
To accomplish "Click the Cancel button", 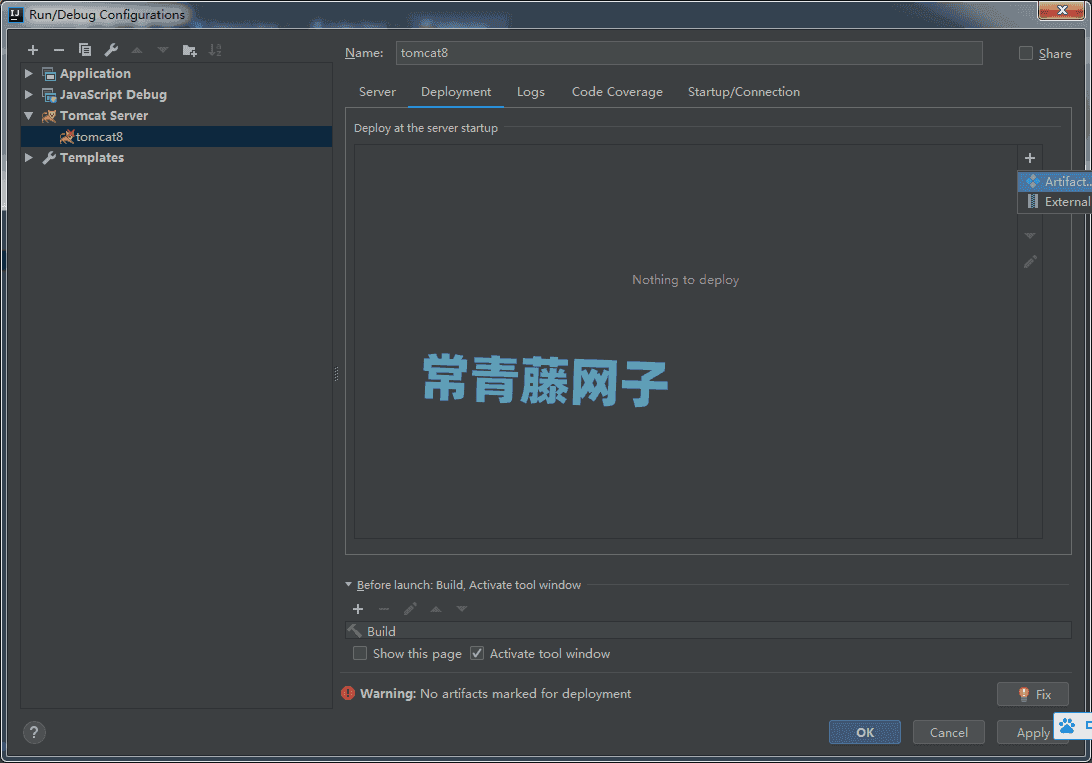I will tap(949, 732).
